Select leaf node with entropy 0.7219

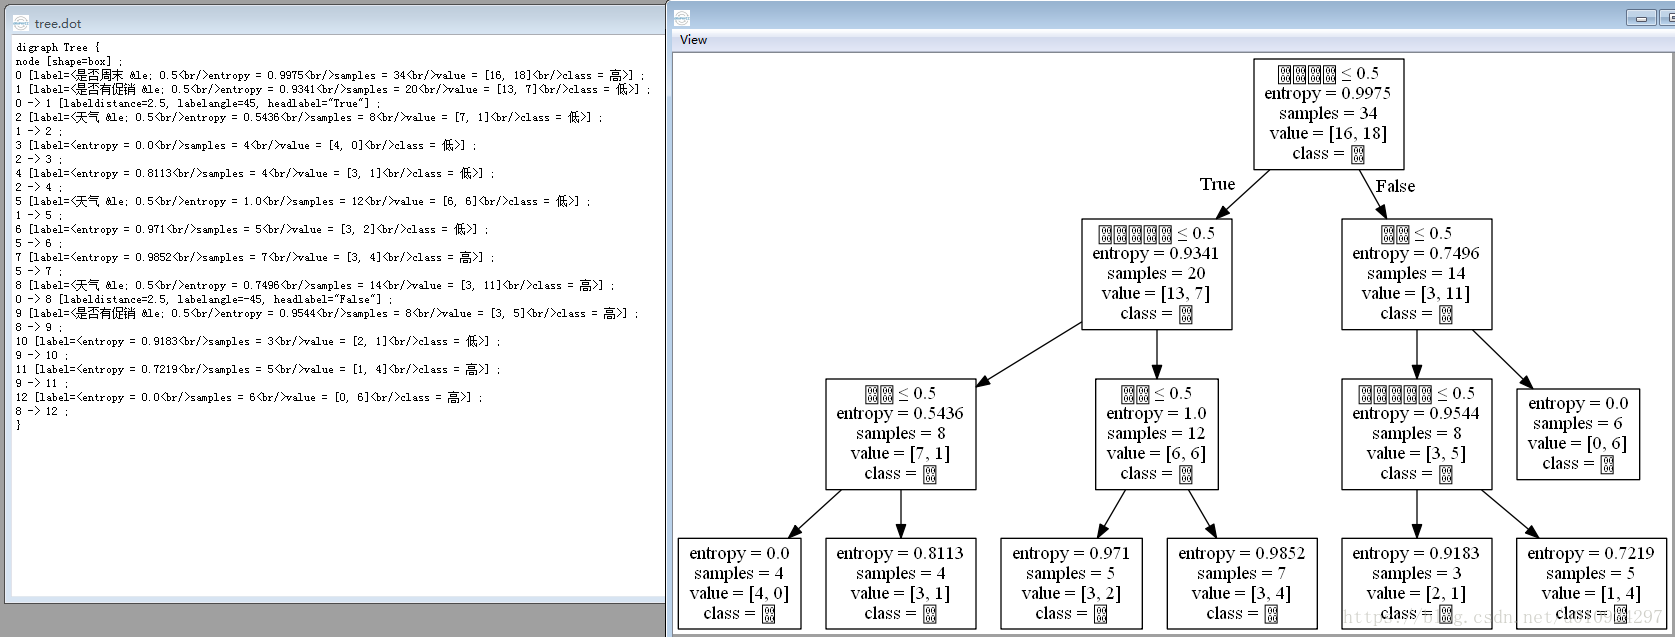coord(1590,584)
